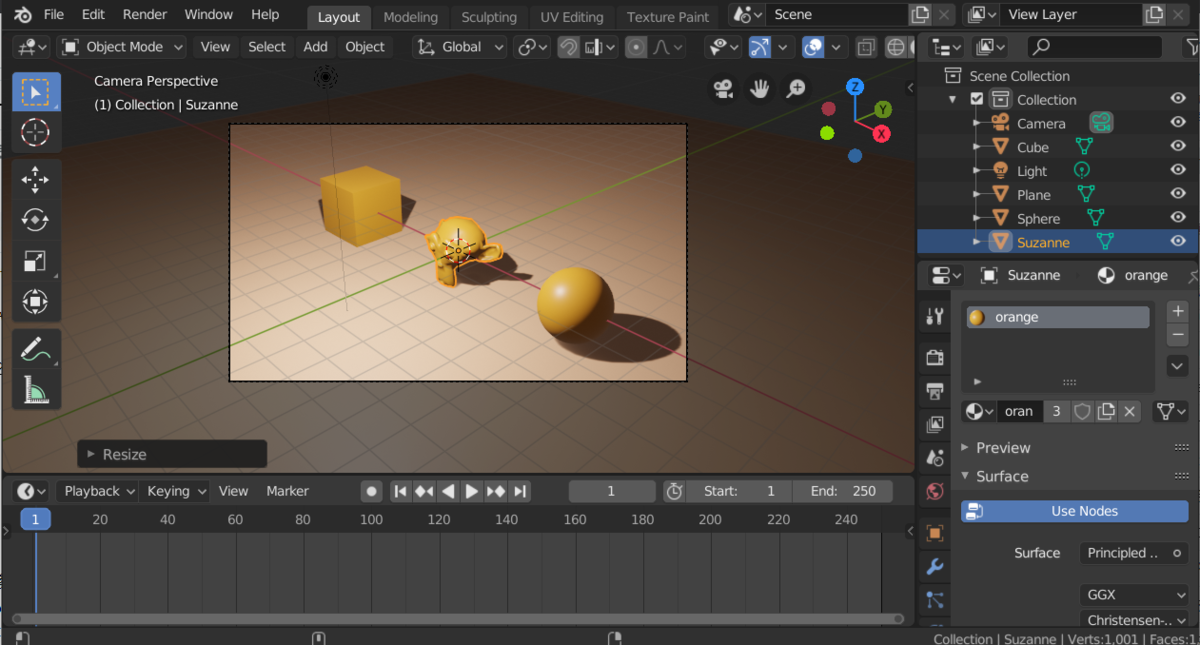This screenshot has height=645, width=1200.
Task: Open the Object properties tab
Action: pyautogui.click(x=935, y=533)
